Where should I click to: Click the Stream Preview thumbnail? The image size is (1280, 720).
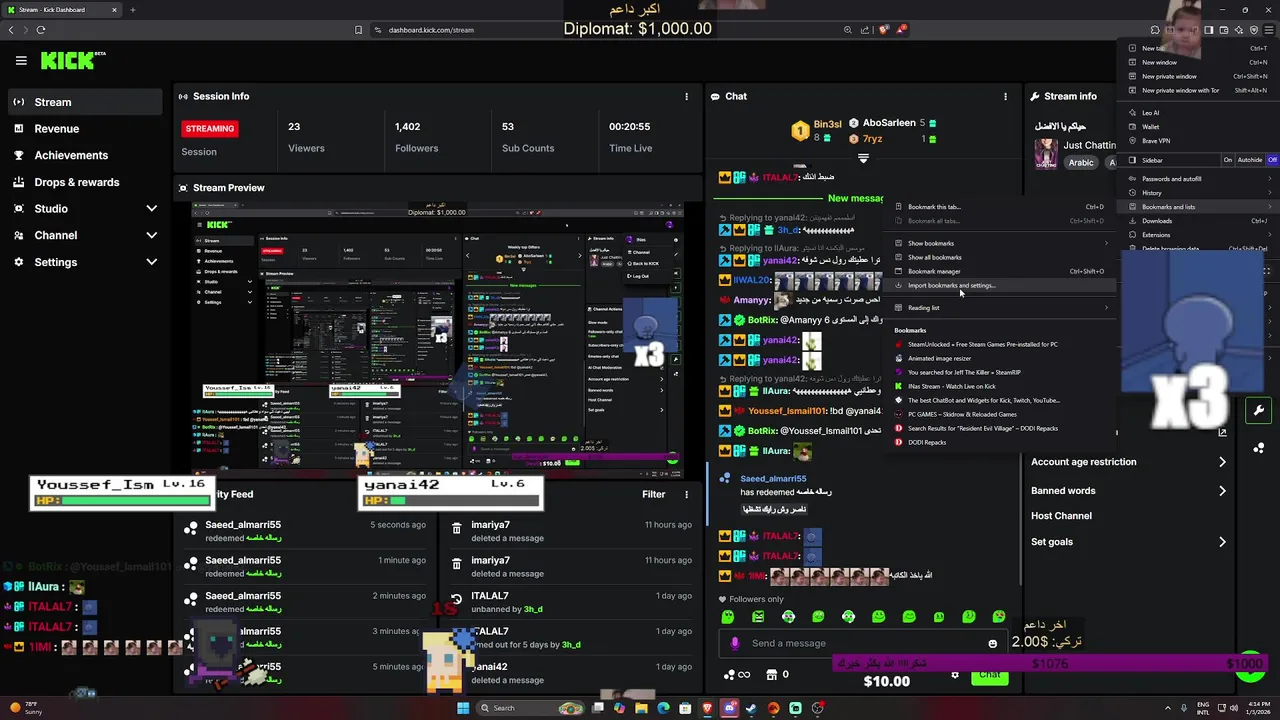pyautogui.click(x=437, y=340)
